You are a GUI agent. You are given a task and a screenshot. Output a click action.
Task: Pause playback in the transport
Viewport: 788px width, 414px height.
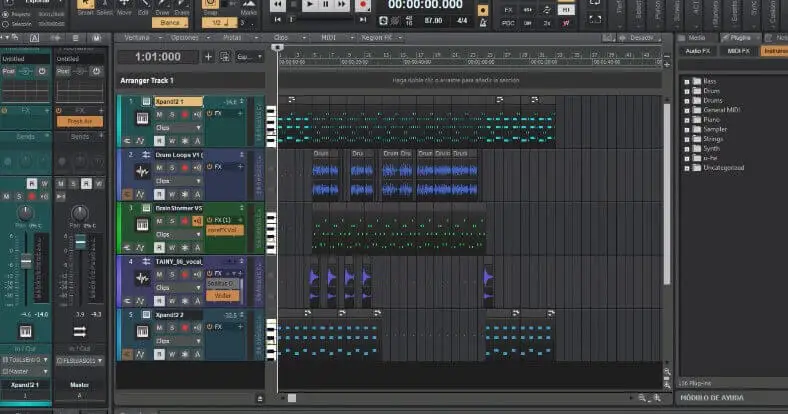pyautogui.click(x=326, y=5)
